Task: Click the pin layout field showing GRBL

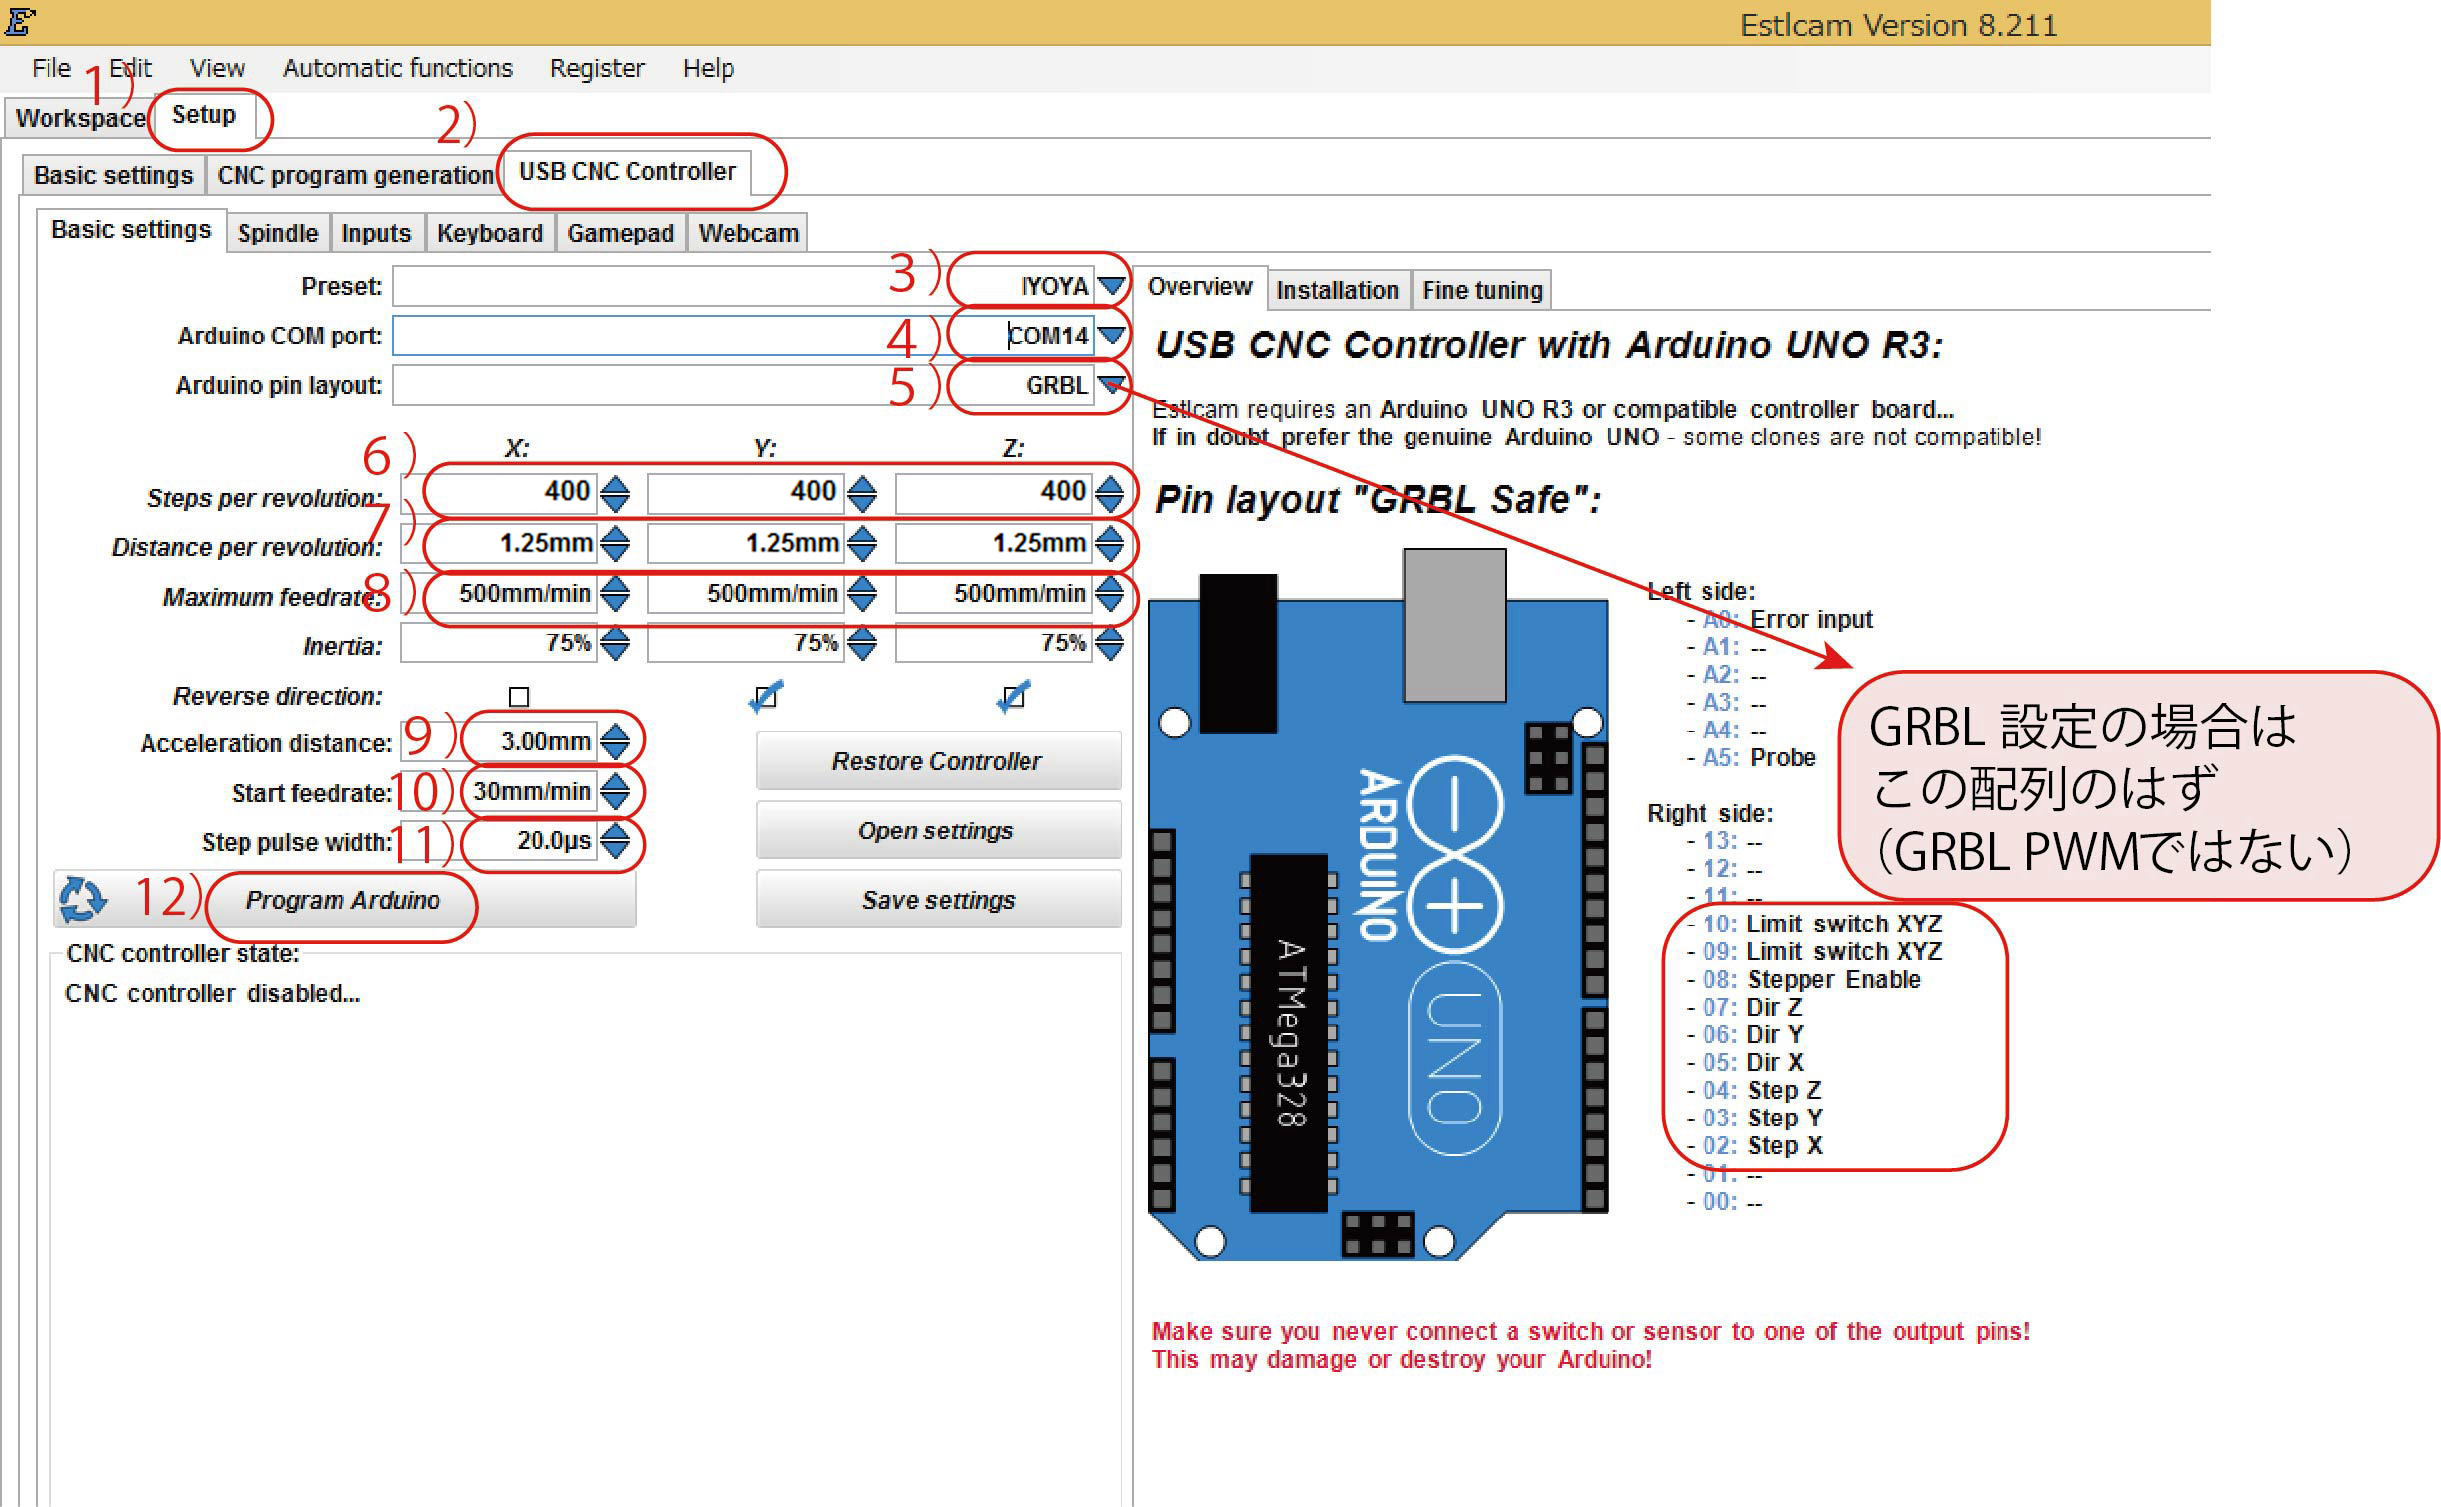Action: 743,384
